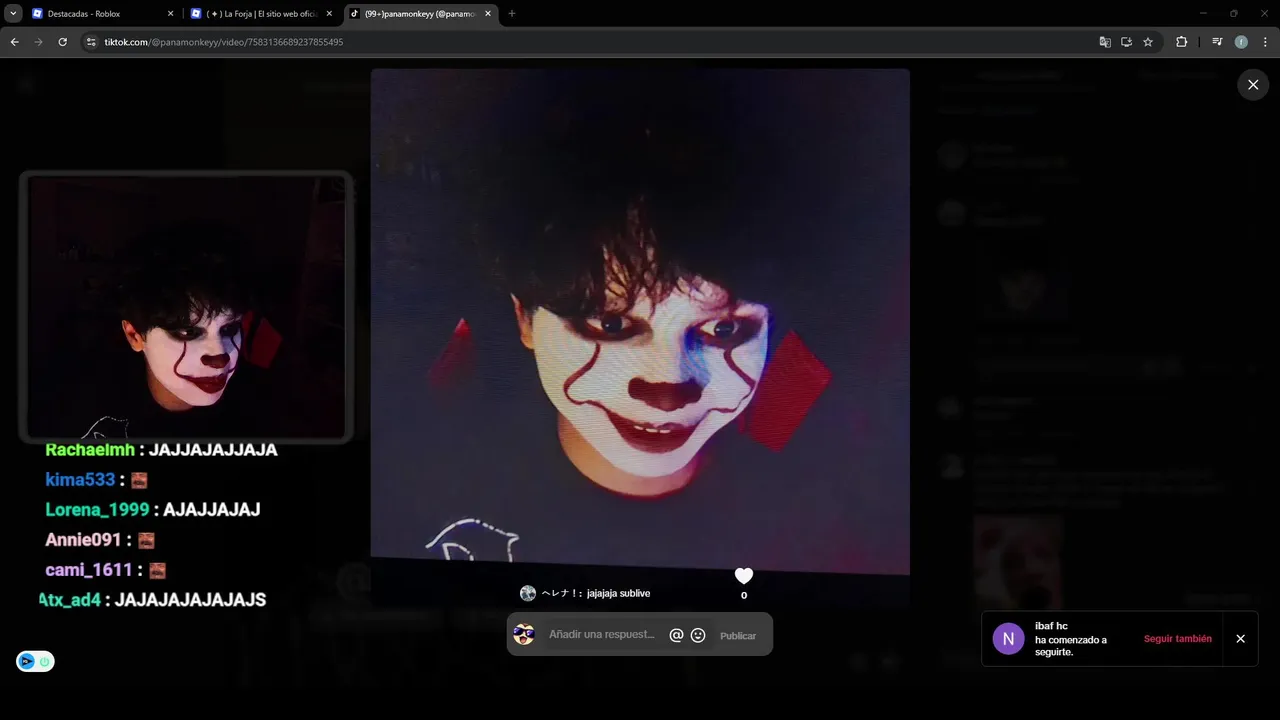Reload the TikTok page
Viewport: 1280px width, 720px height.
pos(62,42)
